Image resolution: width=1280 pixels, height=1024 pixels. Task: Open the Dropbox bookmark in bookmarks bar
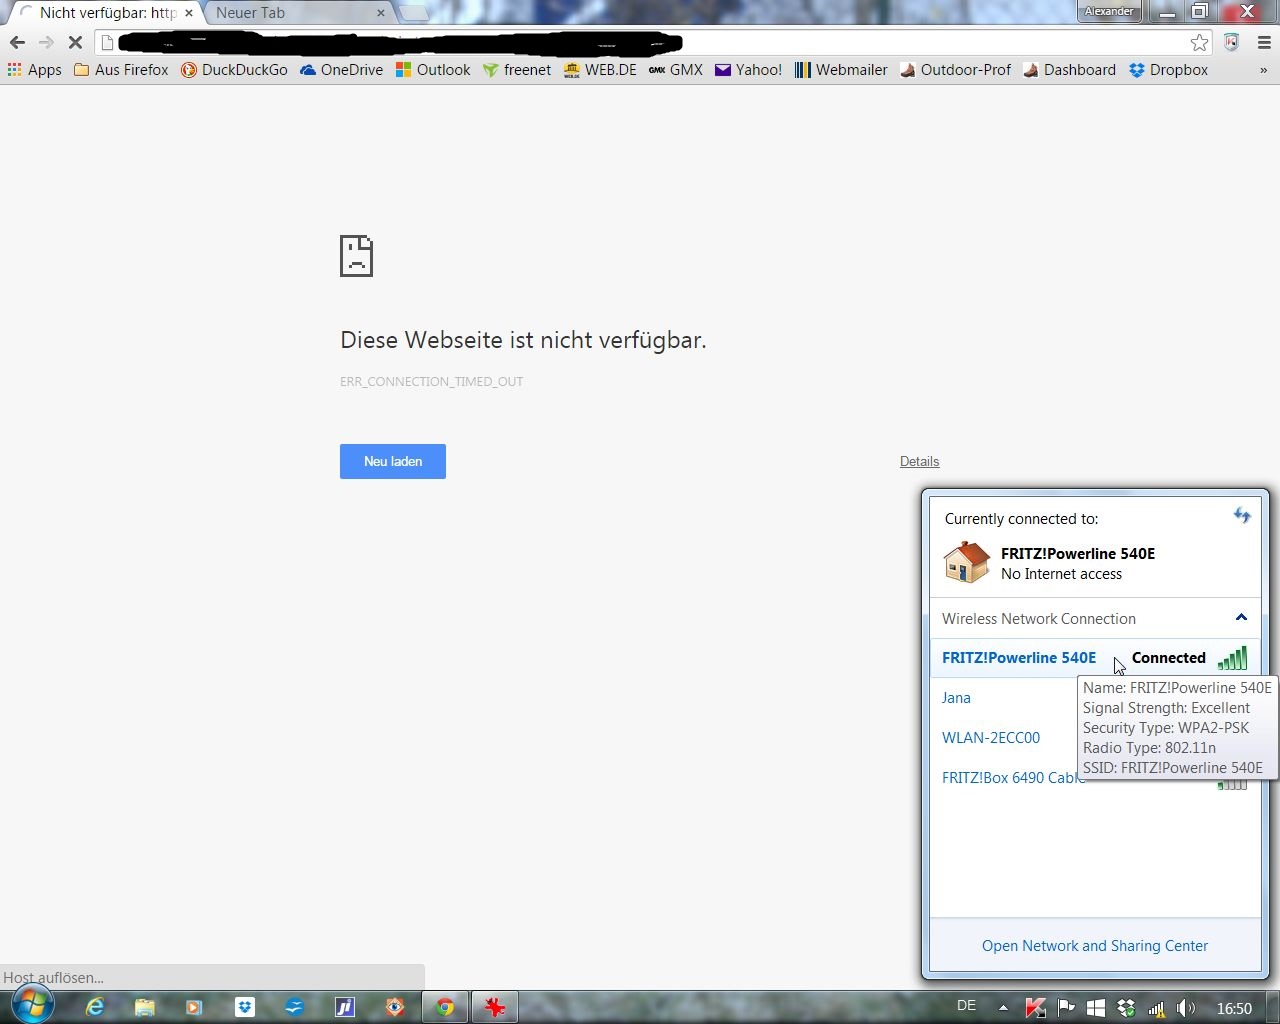point(1168,70)
